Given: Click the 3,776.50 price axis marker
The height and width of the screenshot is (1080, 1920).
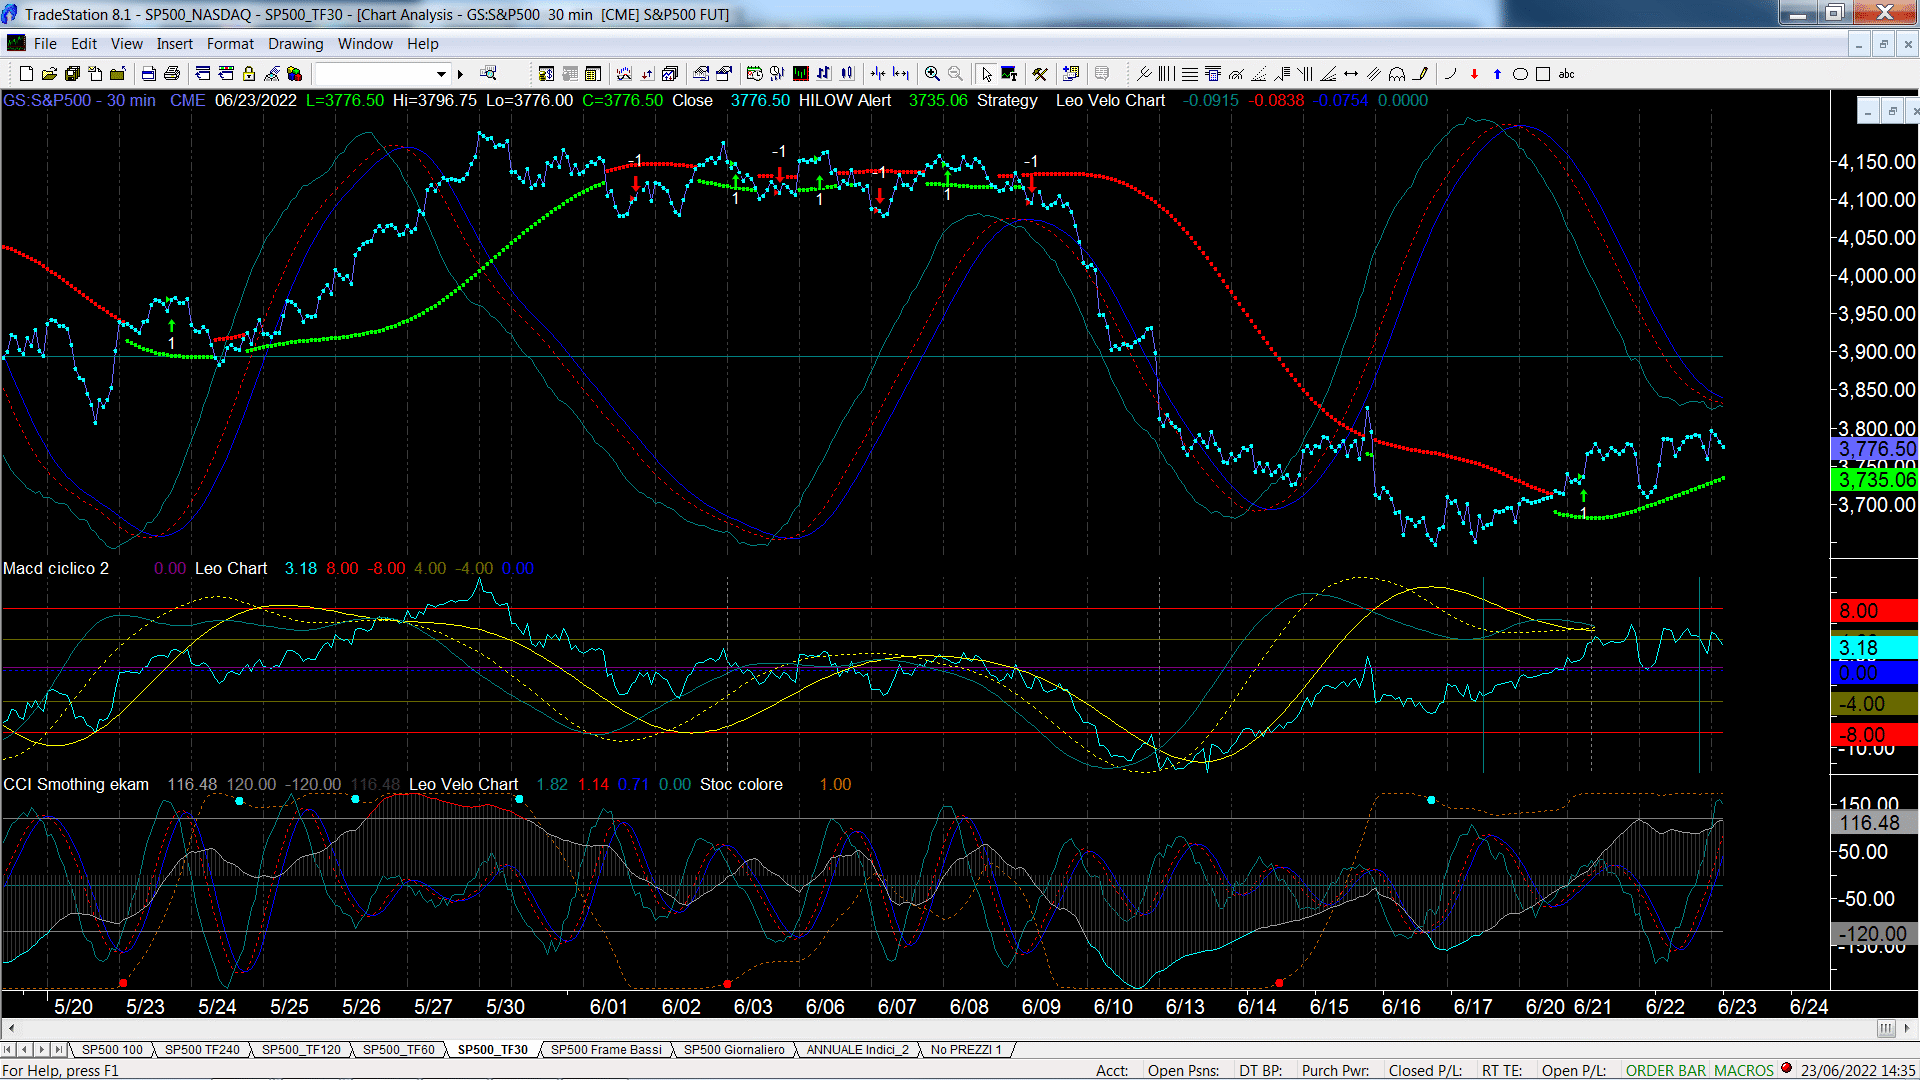Looking at the screenshot, I should (1877, 449).
